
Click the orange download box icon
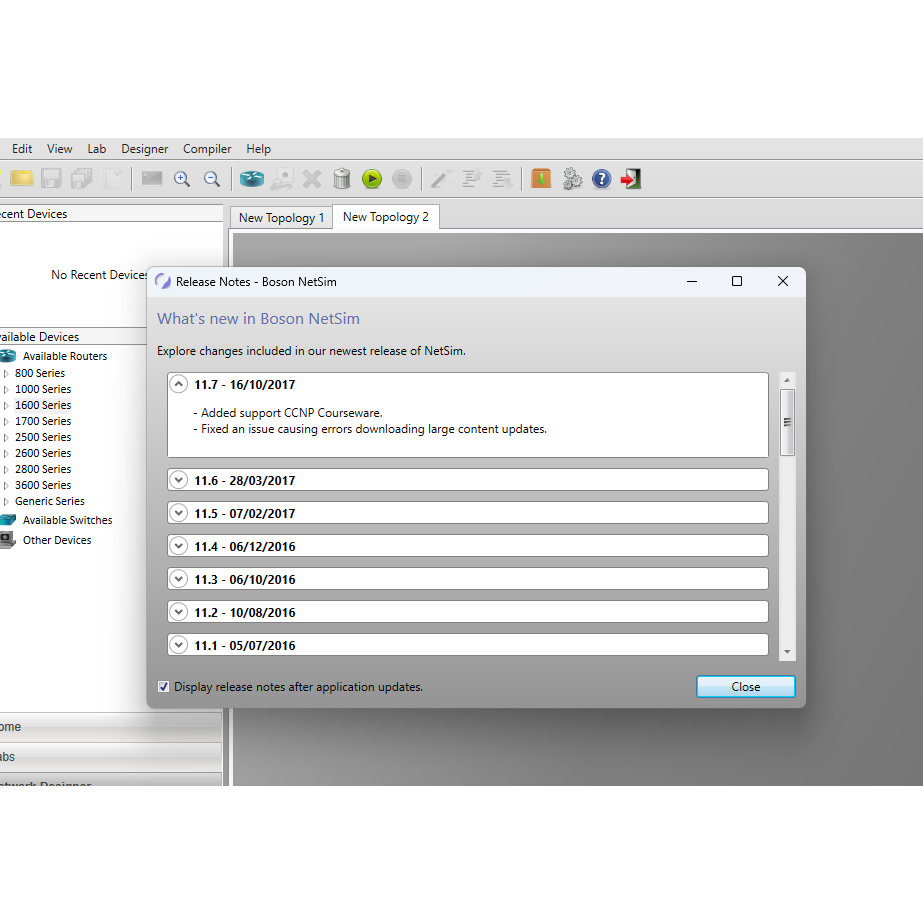541,179
